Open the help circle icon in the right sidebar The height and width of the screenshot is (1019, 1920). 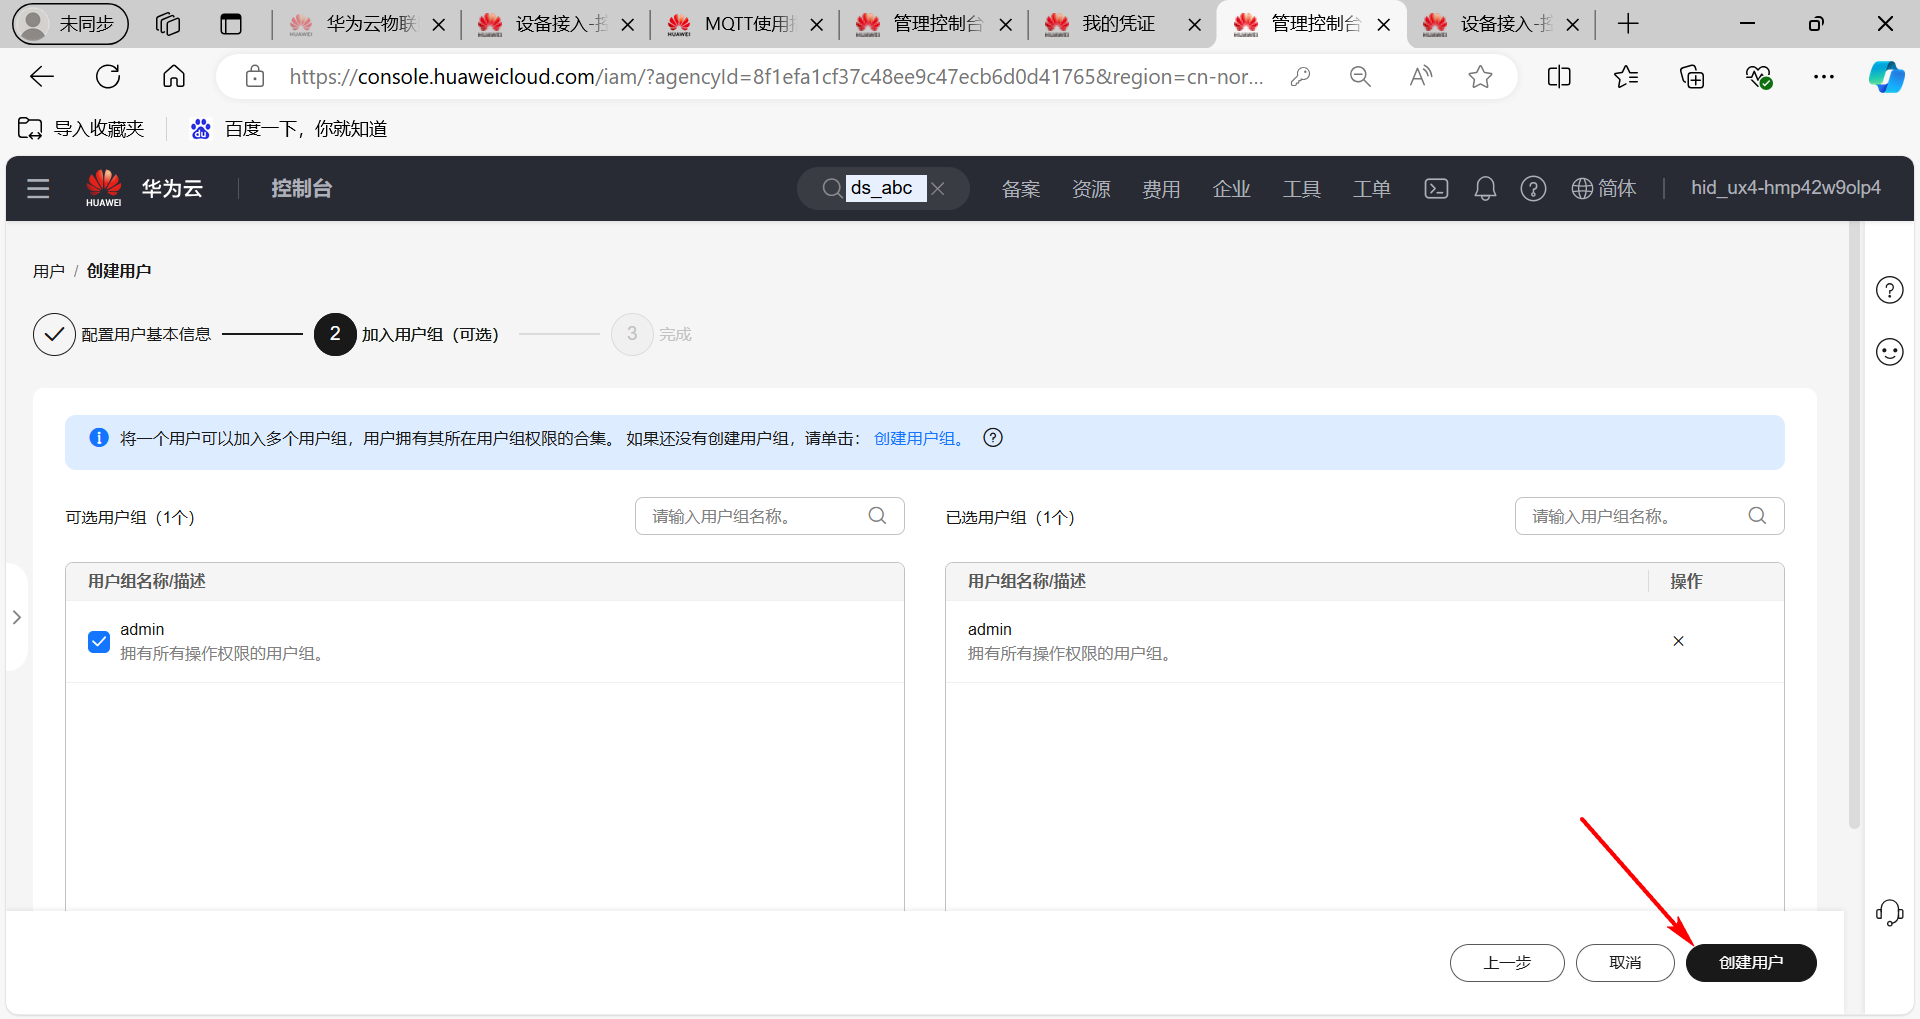(x=1889, y=290)
